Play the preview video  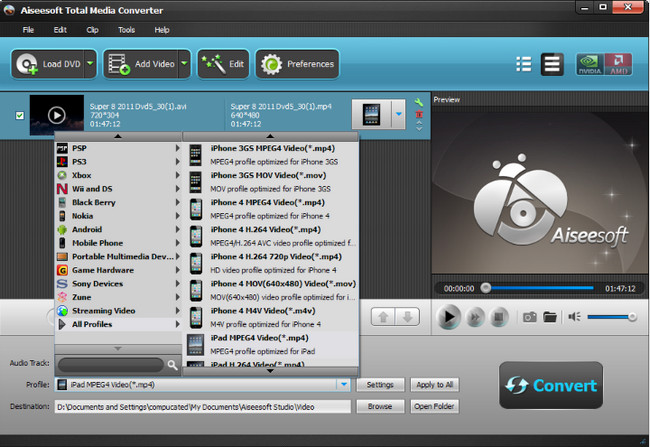coord(449,317)
